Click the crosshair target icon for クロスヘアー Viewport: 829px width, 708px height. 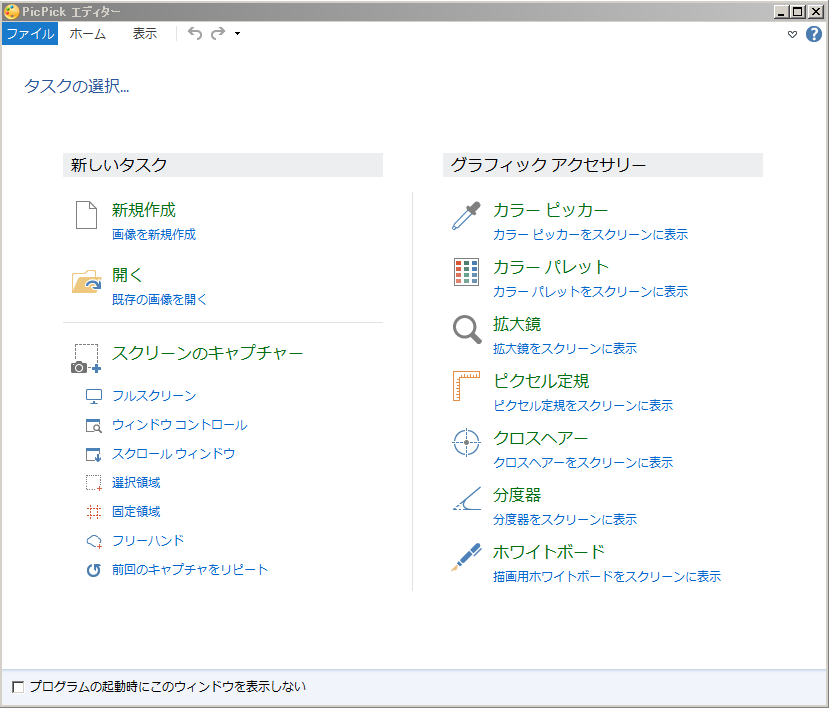click(466, 443)
